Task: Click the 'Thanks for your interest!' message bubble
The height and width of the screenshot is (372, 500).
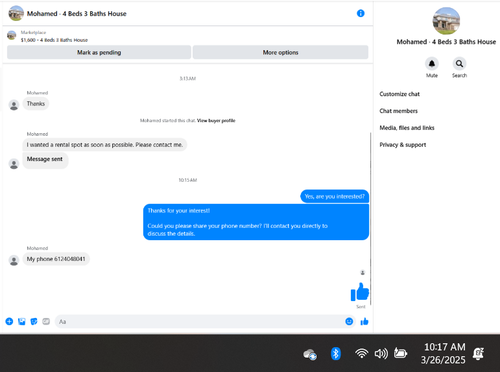Action: [256, 222]
